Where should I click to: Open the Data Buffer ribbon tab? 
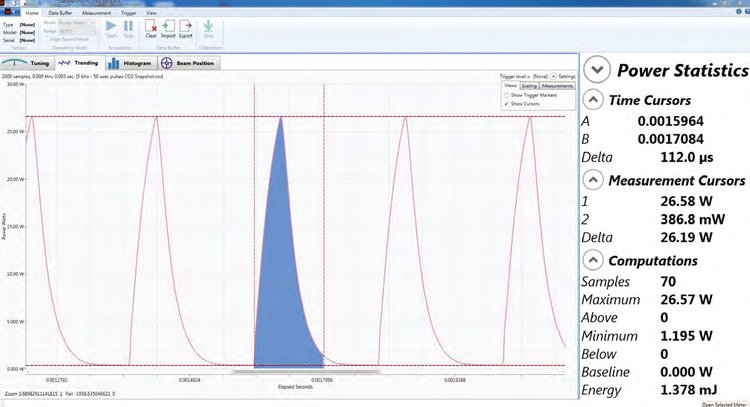point(62,13)
